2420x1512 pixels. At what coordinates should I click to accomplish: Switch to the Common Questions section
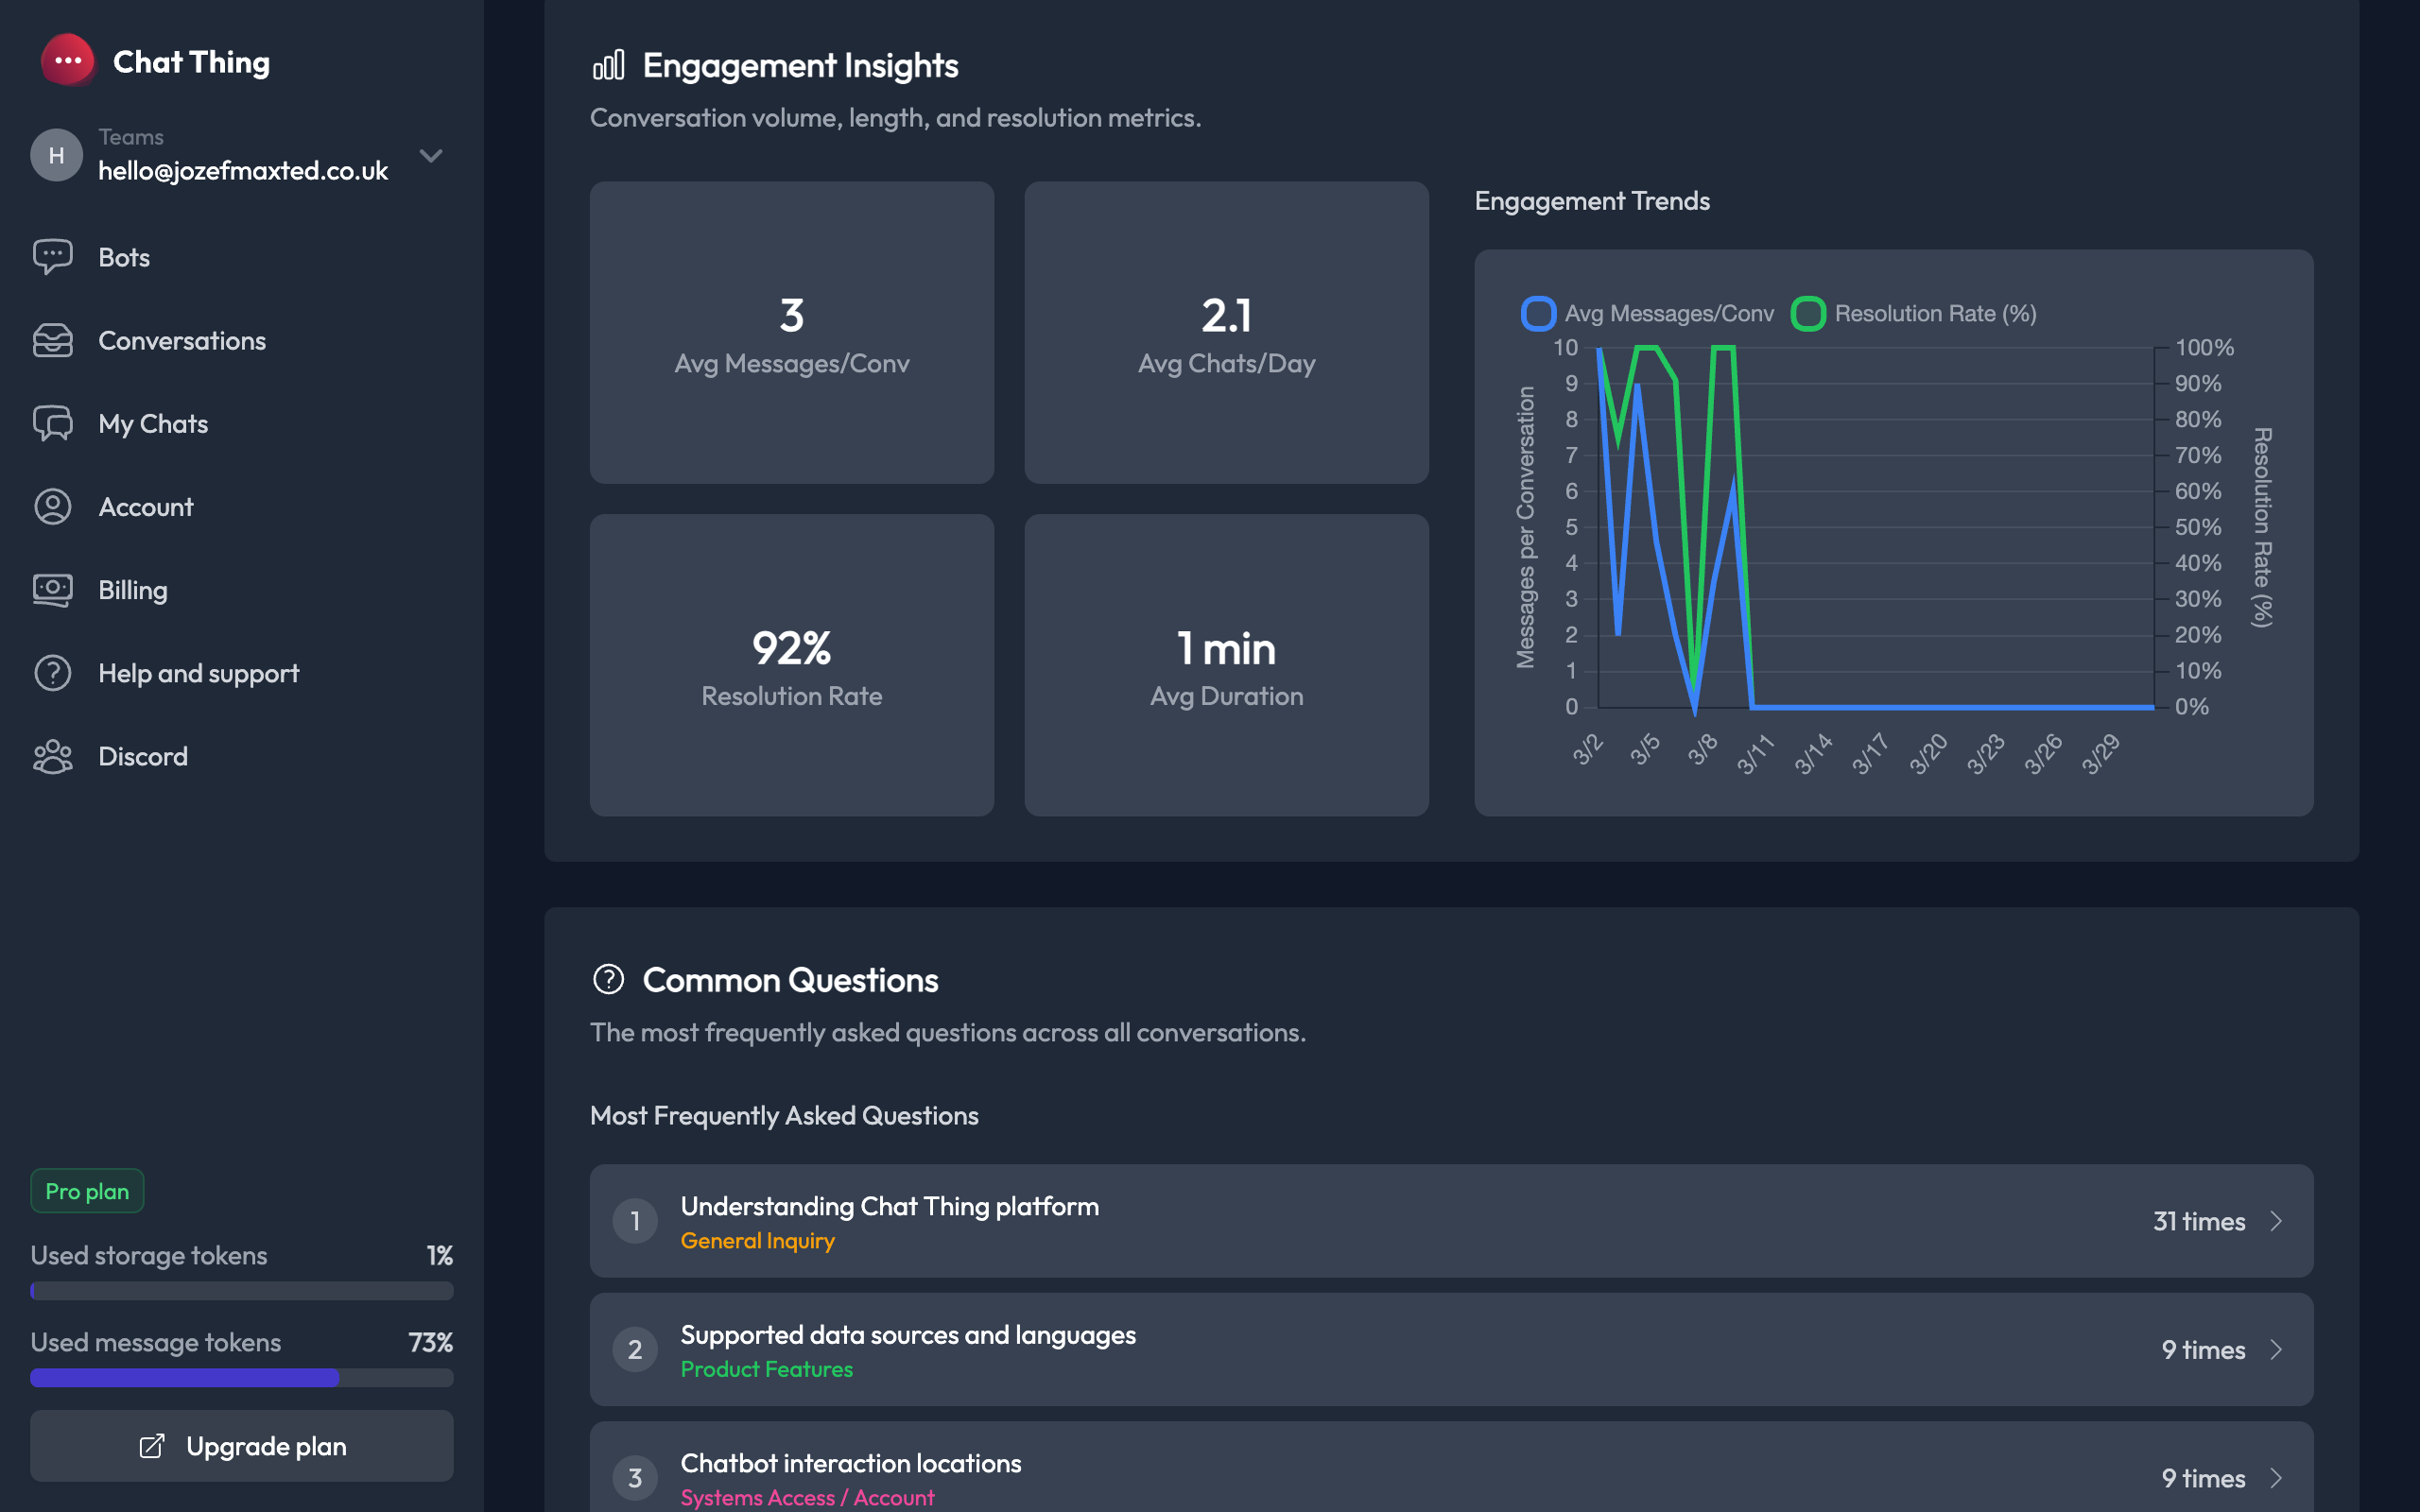(790, 980)
